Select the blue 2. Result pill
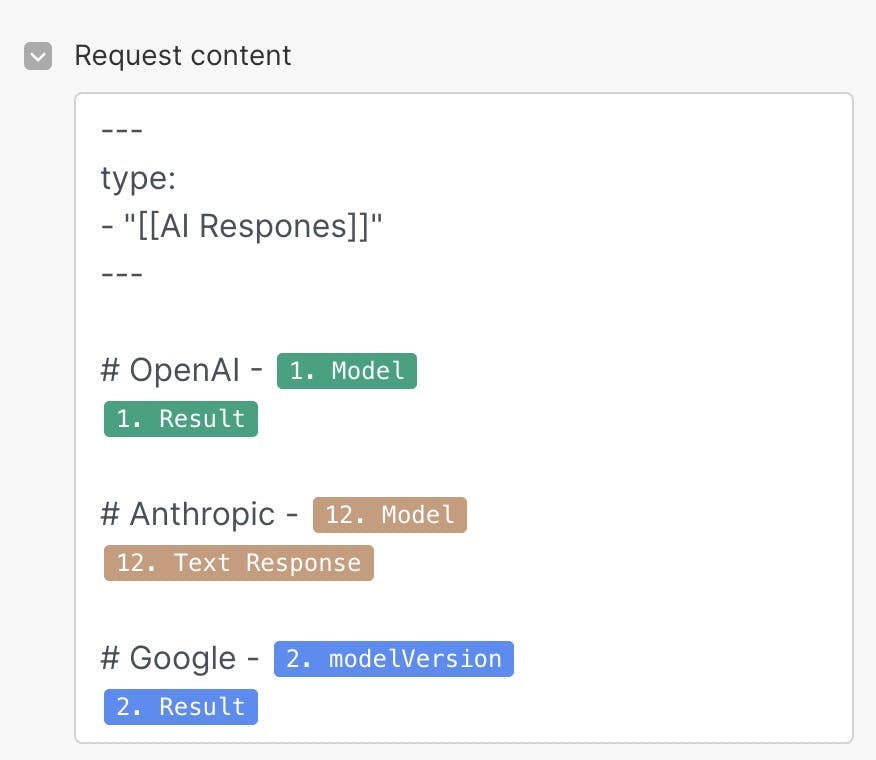 [181, 707]
